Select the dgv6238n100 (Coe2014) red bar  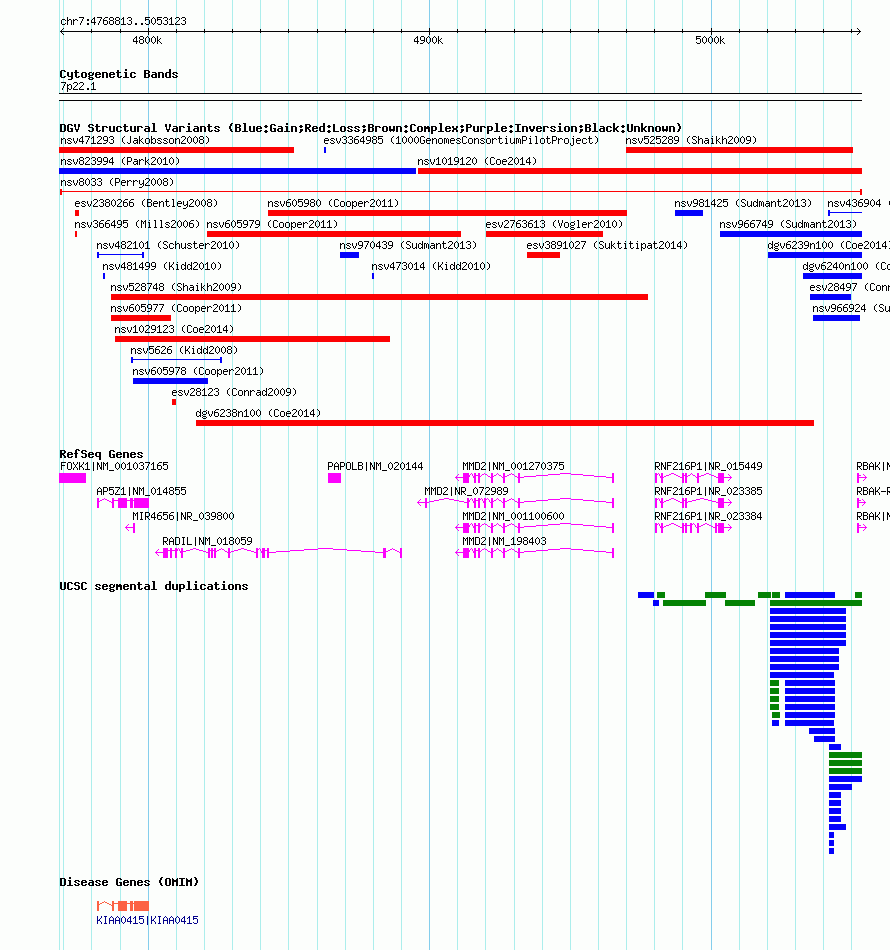pos(505,423)
